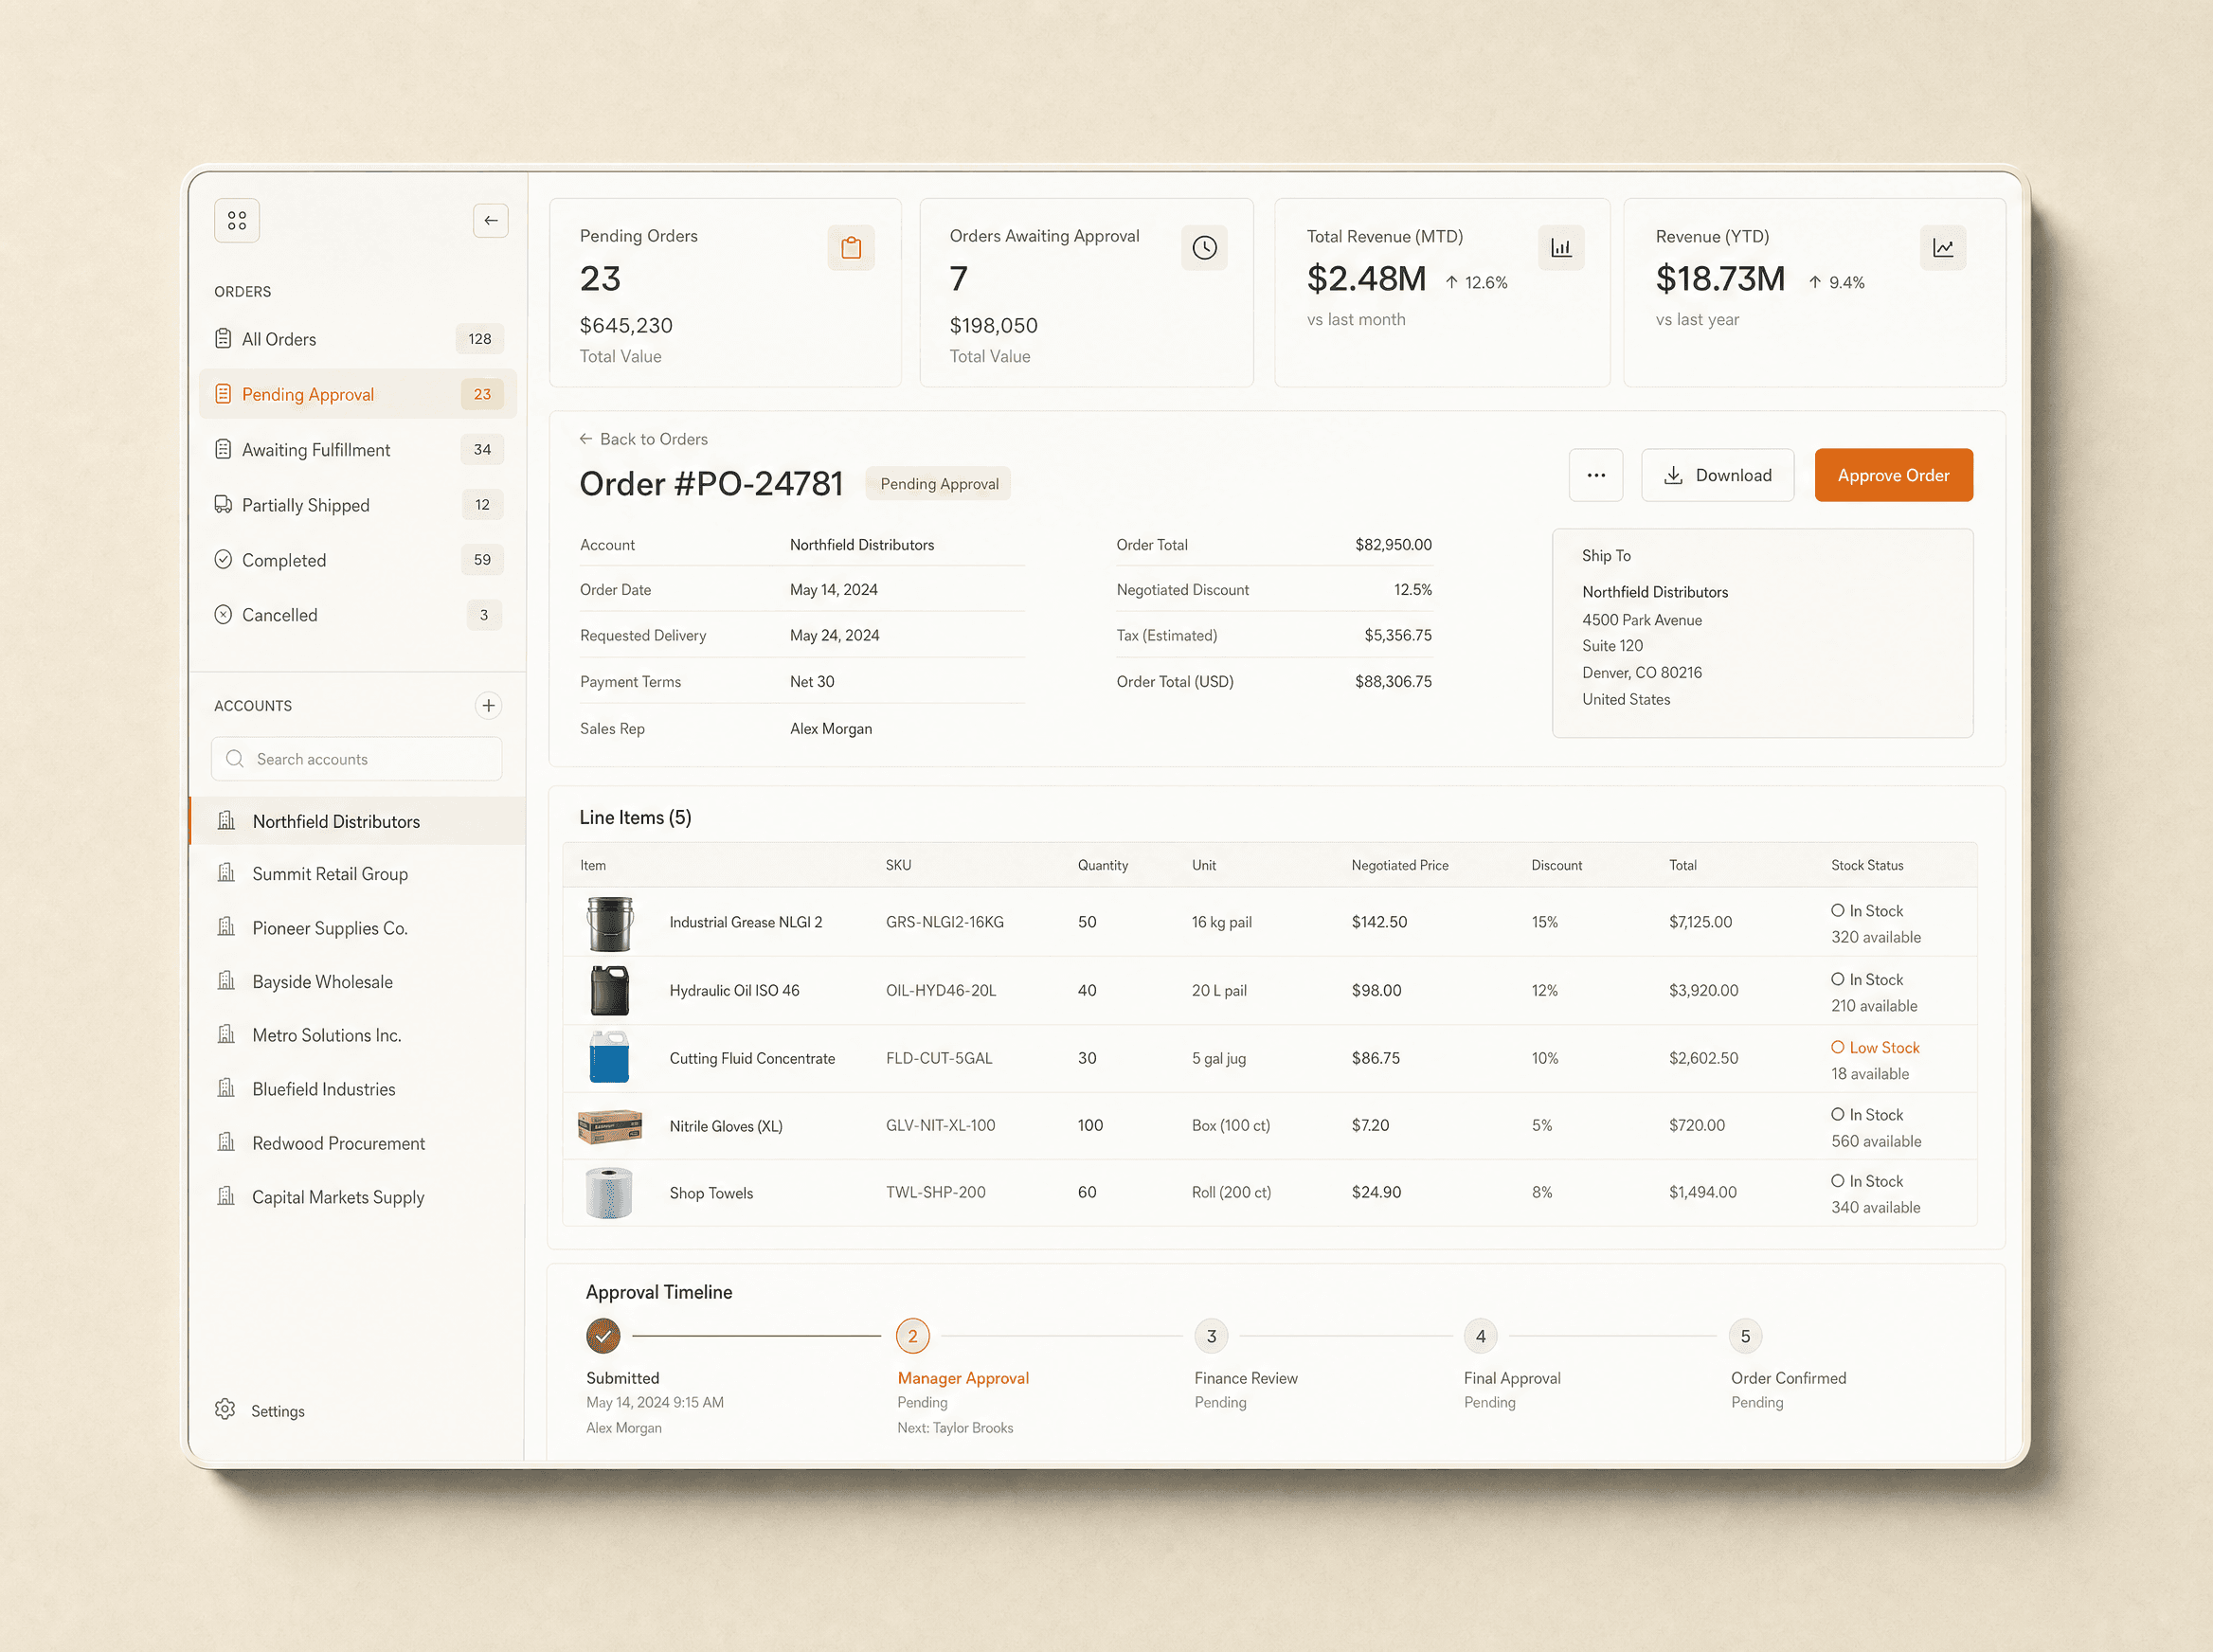Click SKU TWL-SHP-200 cell

click(x=936, y=1192)
